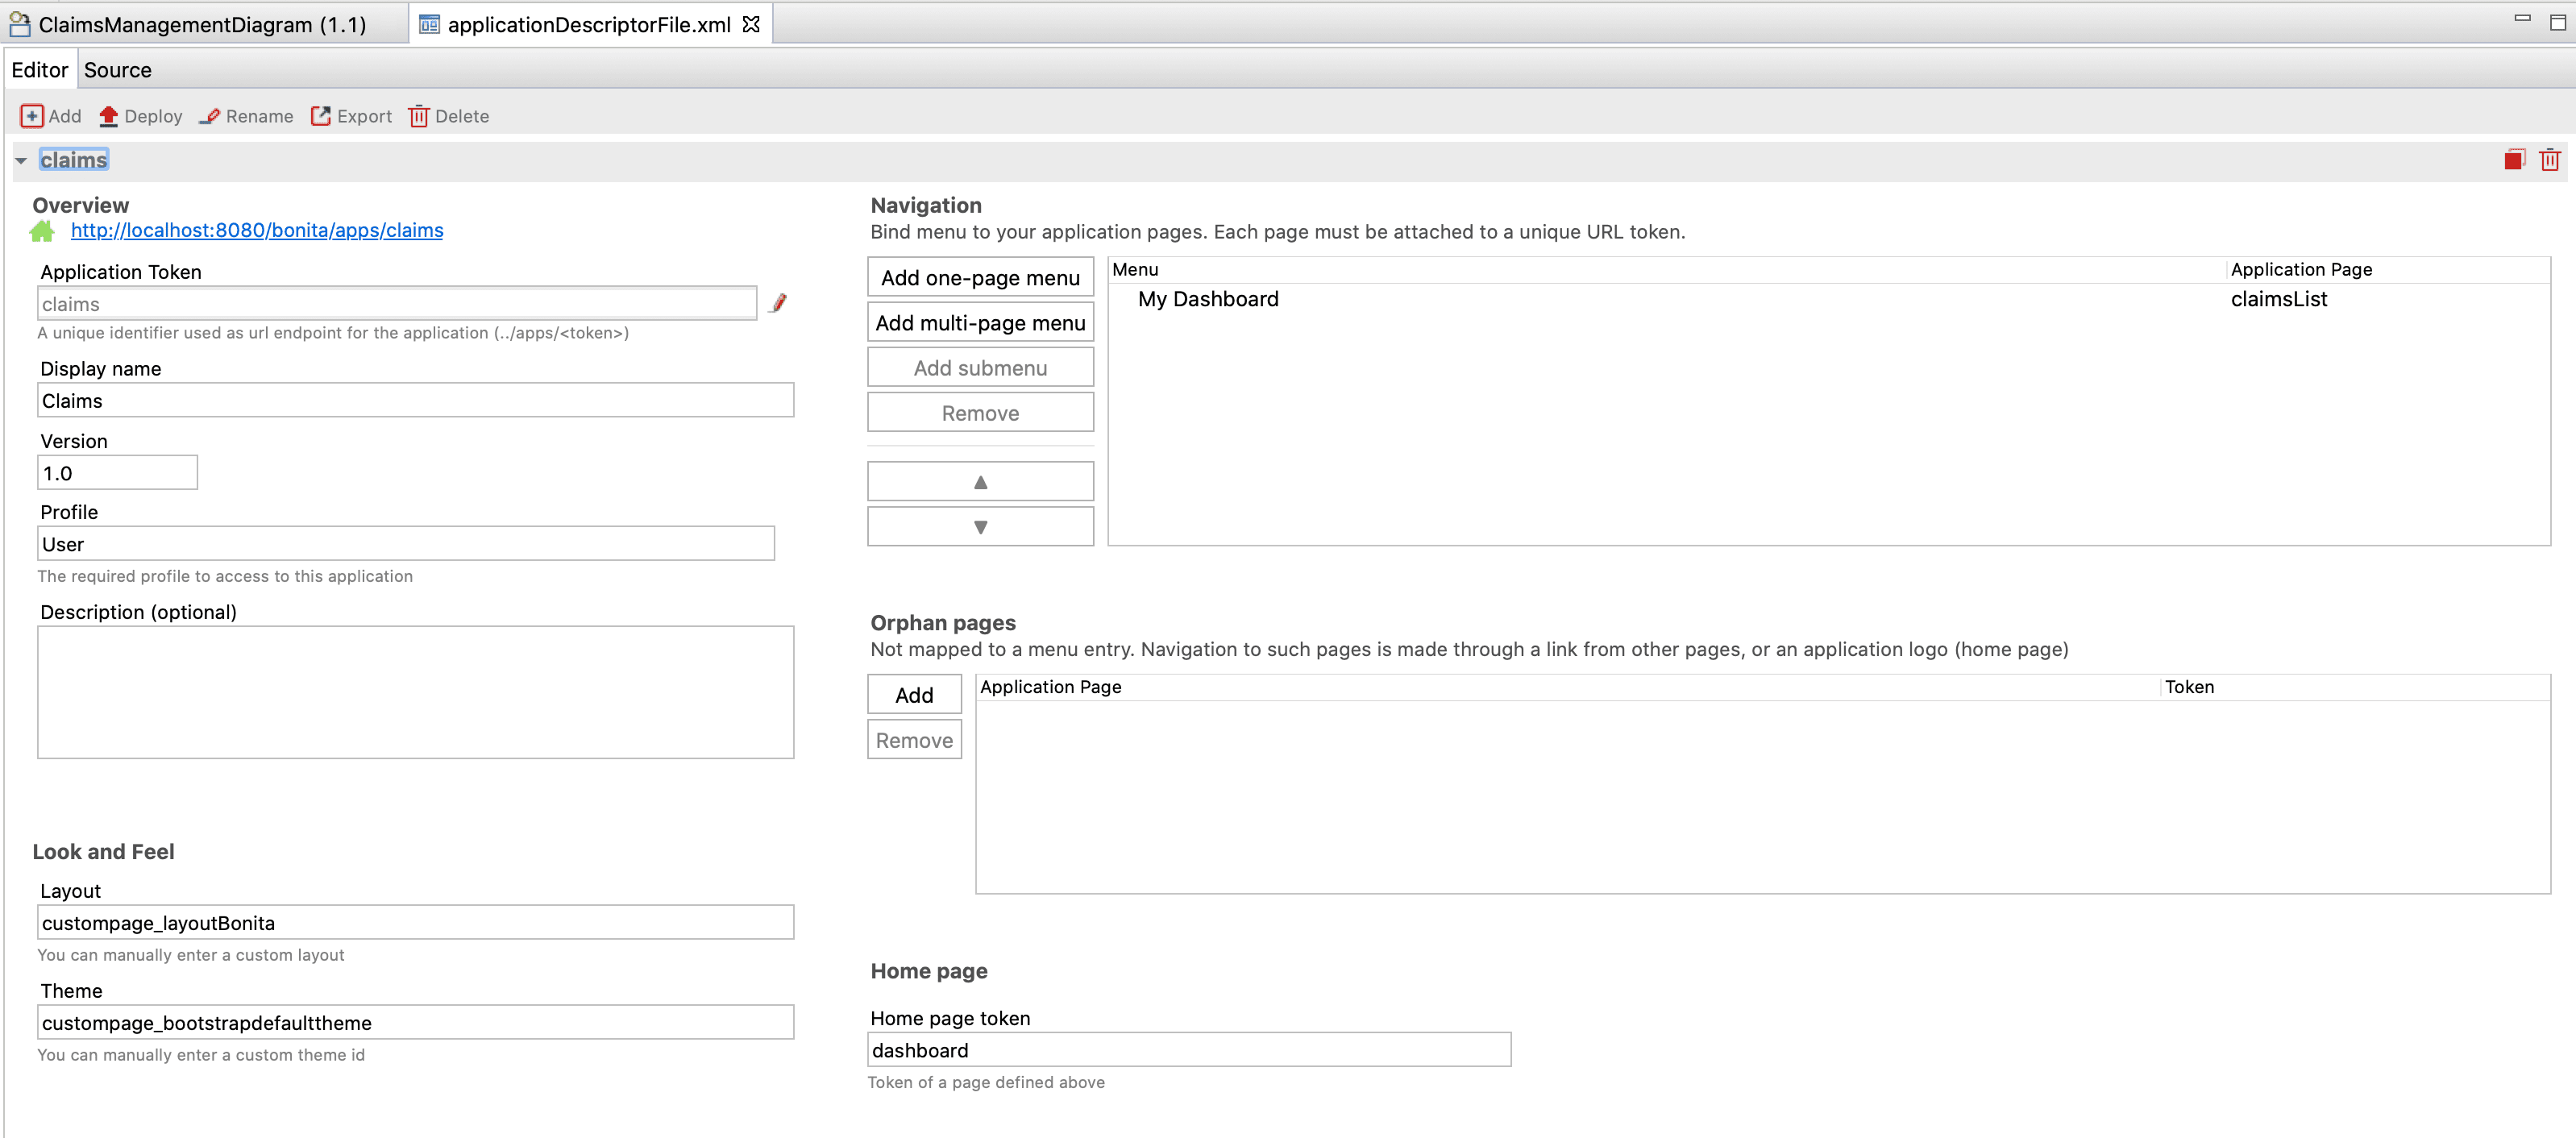
Task: Click inside the Home page token field
Action: click(1189, 1050)
